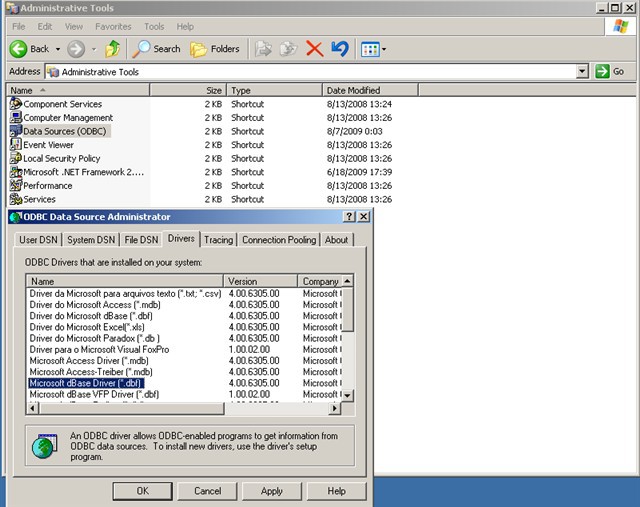This screenshot has width=640, height=507.
Task: Toggle the Folders pane button
Action: click(x=215, y=48)
